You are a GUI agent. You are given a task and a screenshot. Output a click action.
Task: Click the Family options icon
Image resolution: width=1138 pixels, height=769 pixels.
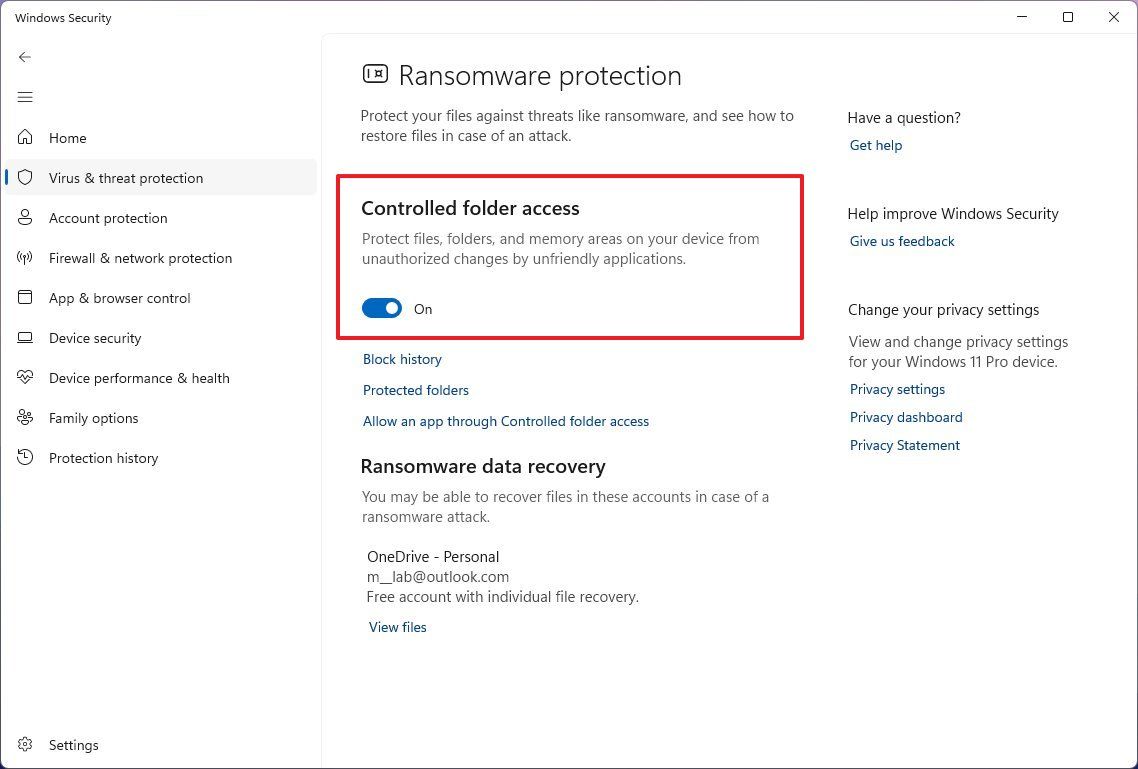click(25, 418)
